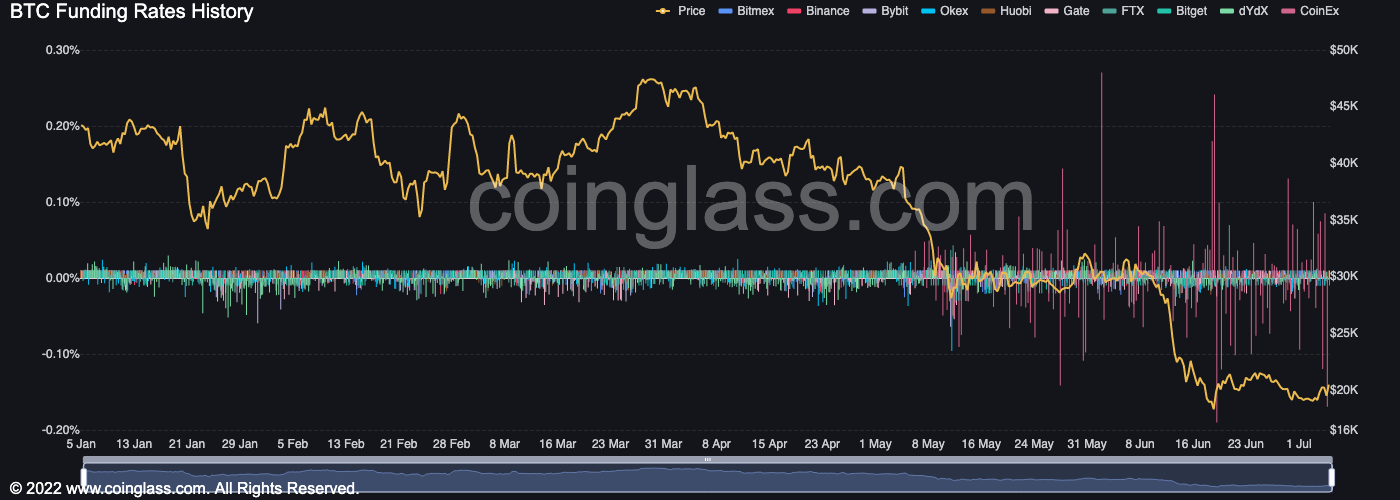Click the center grip of the zoom slider

coord(708,459)
